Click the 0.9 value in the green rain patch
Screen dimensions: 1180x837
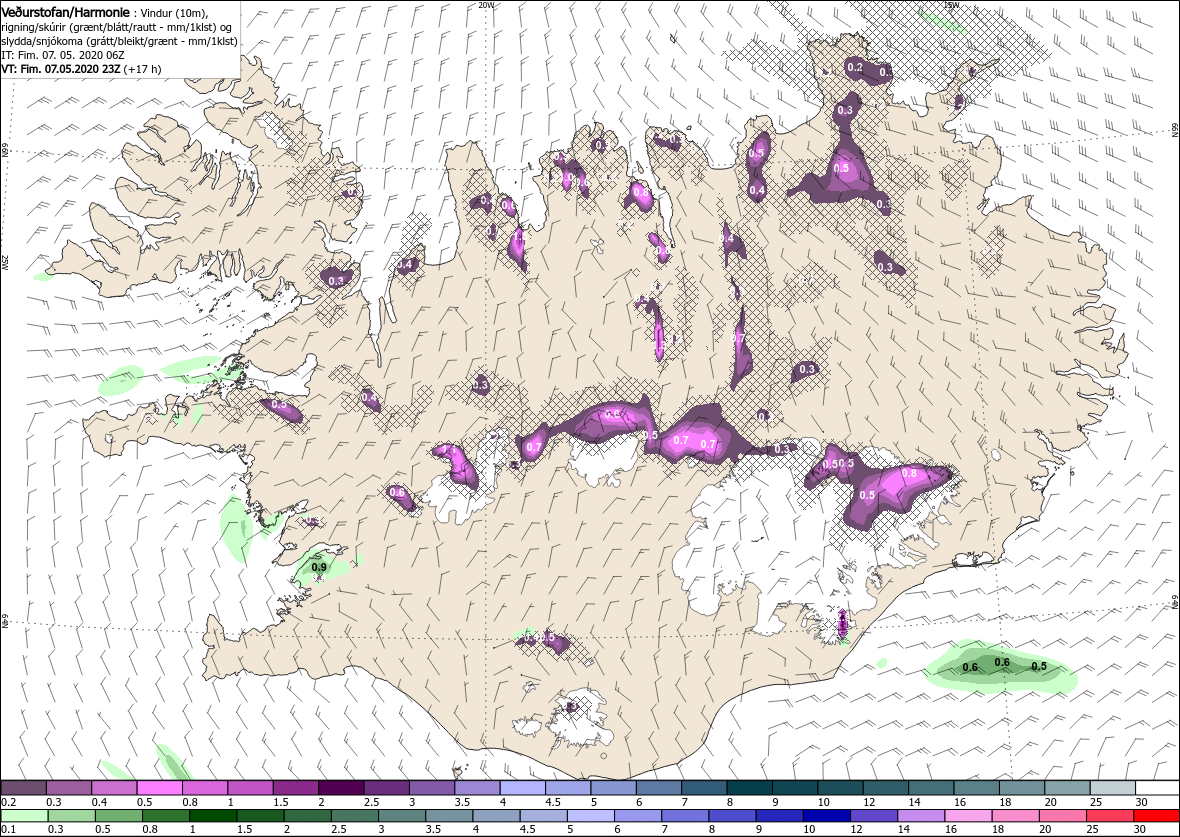click(319, 567)
